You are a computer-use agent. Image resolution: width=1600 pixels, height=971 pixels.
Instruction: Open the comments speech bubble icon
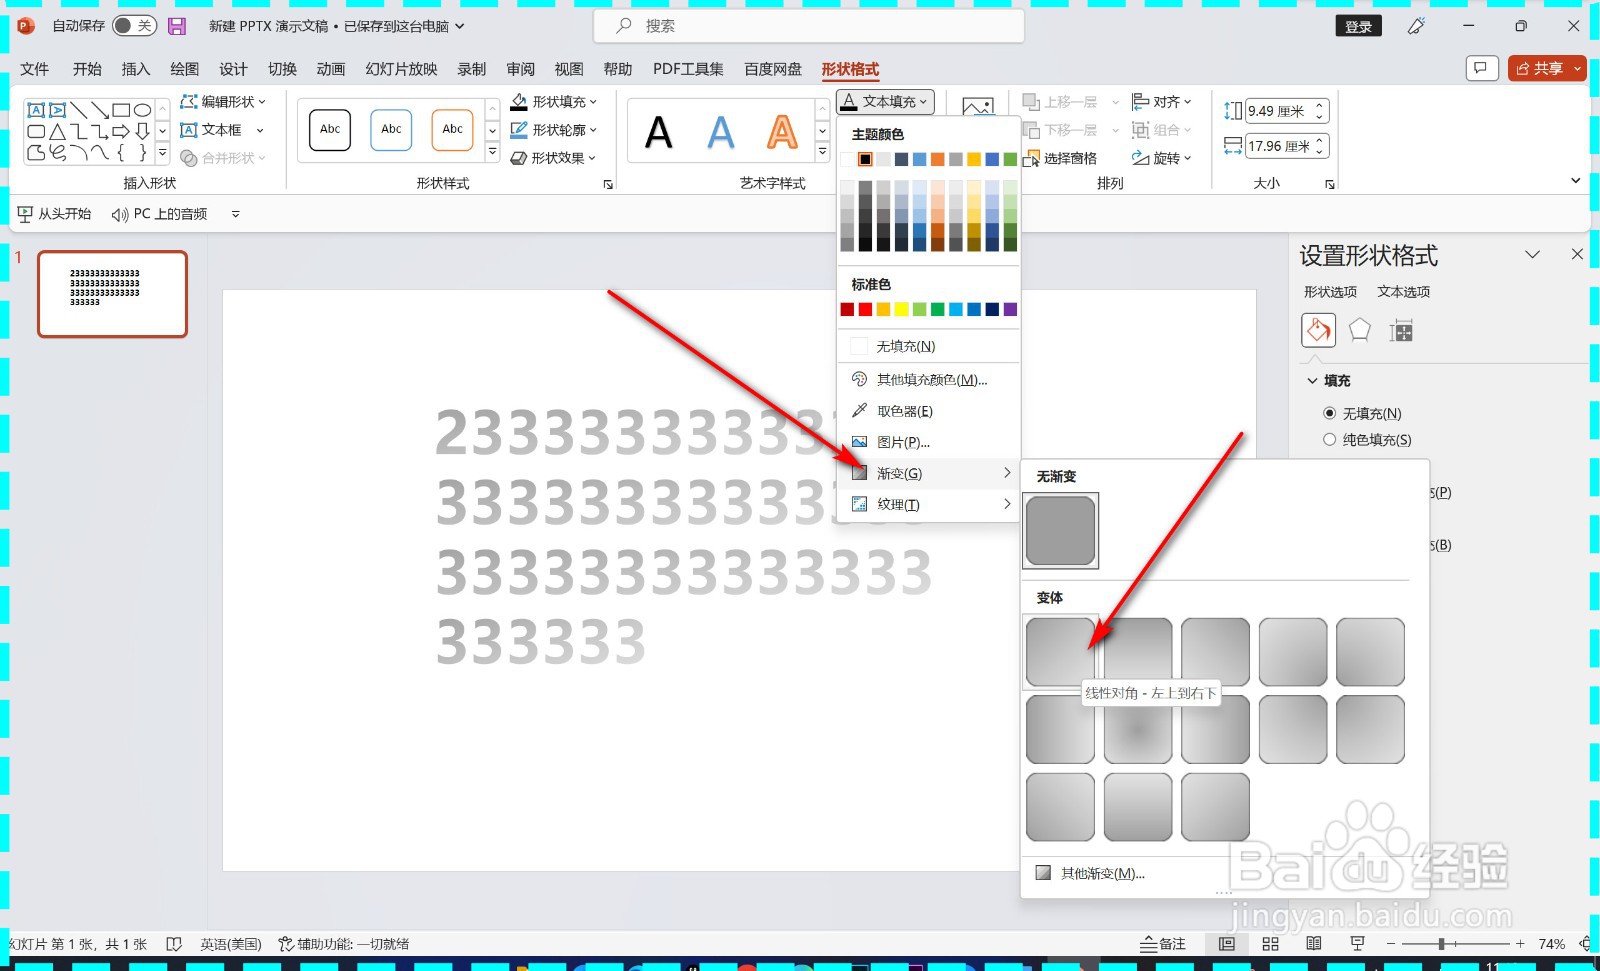[1481, 68]
